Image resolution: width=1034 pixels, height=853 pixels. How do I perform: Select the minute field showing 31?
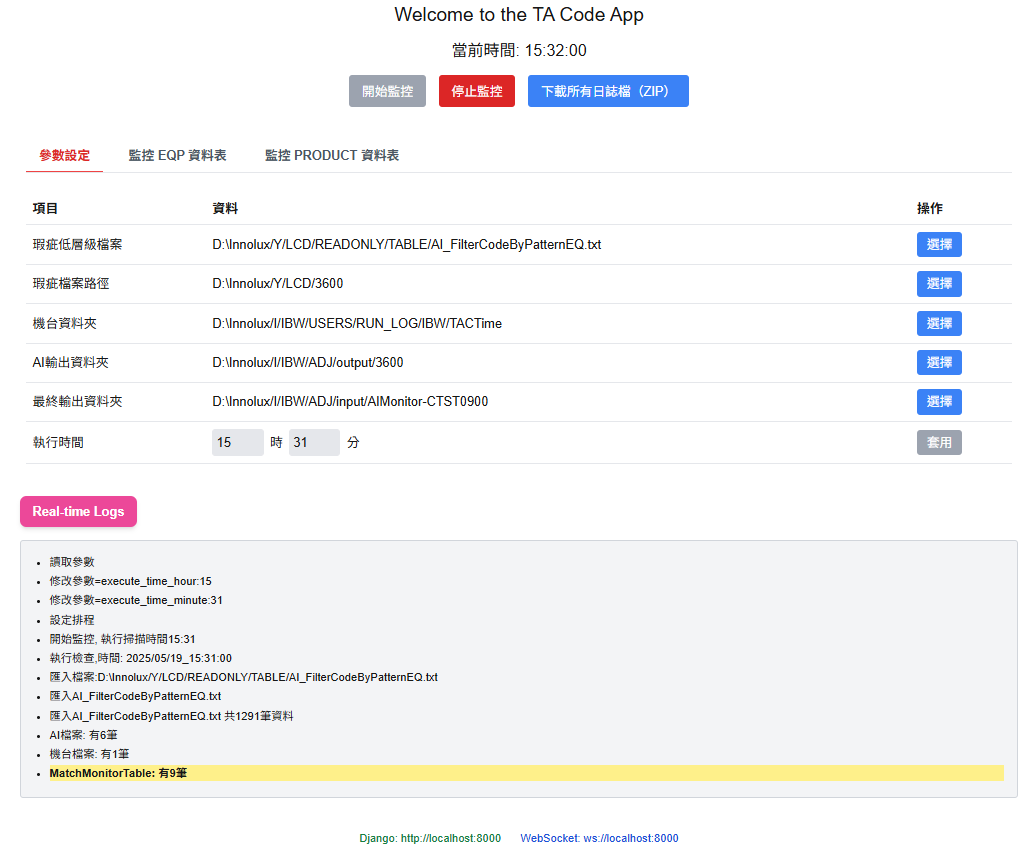pyautogui.click(x=314, y=441)
